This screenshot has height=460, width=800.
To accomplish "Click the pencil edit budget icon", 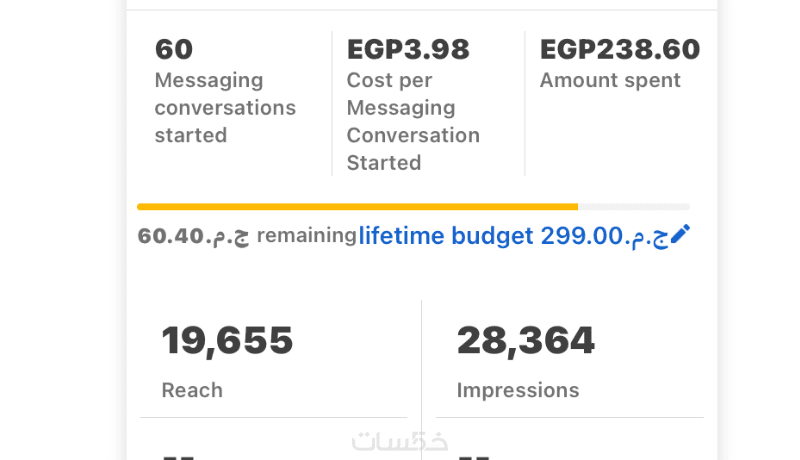I will 680,235.
